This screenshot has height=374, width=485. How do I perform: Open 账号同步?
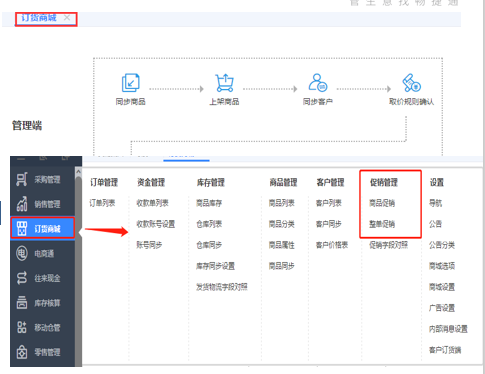(149, 245)
